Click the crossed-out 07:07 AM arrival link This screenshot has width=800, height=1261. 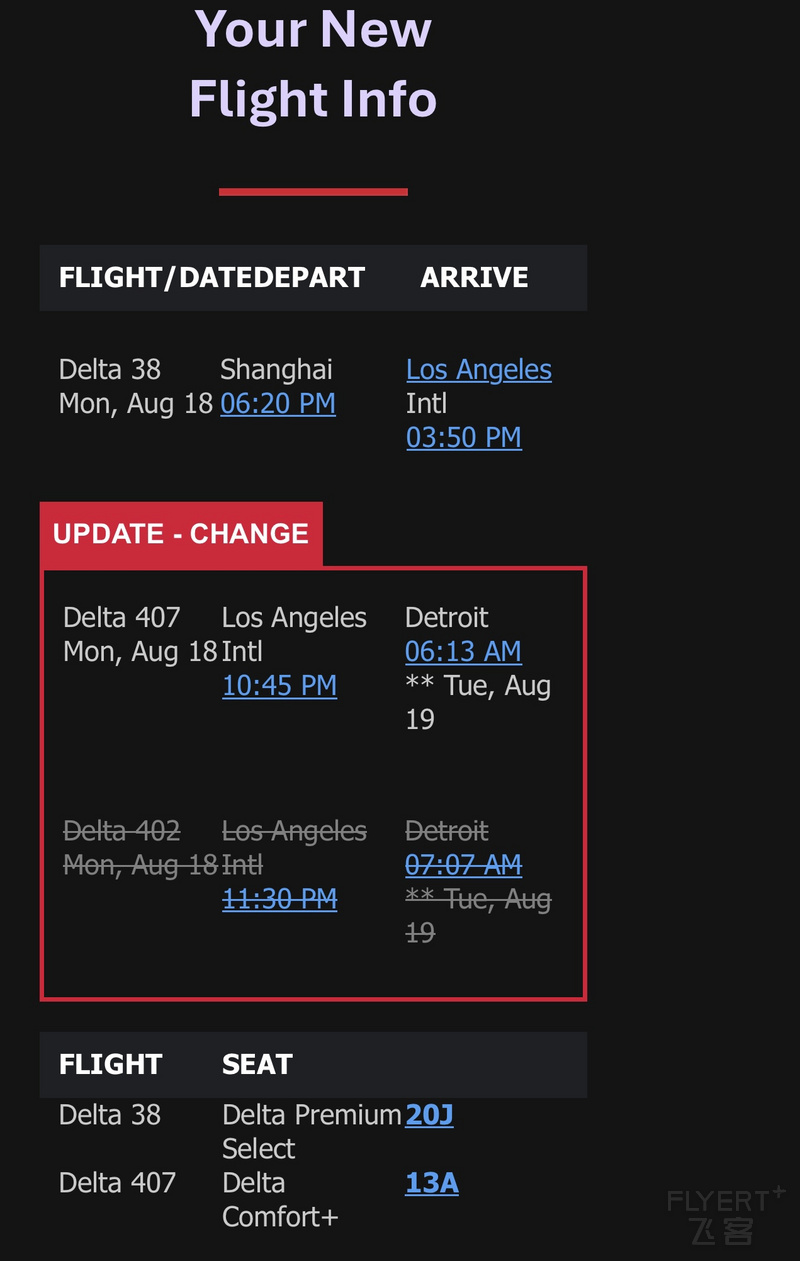pos(463,865)
